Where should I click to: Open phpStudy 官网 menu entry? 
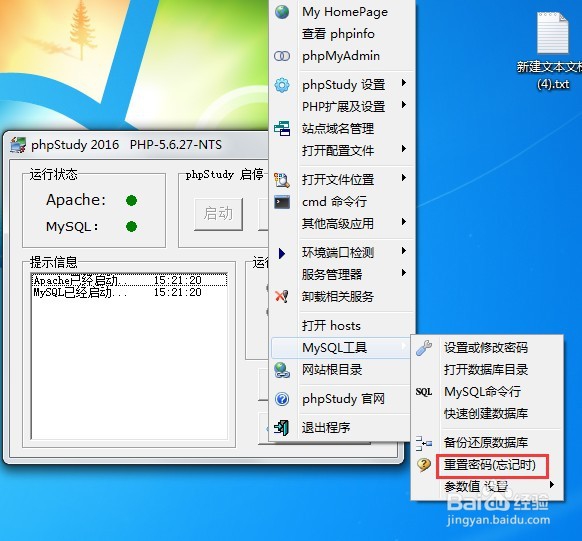343,399
